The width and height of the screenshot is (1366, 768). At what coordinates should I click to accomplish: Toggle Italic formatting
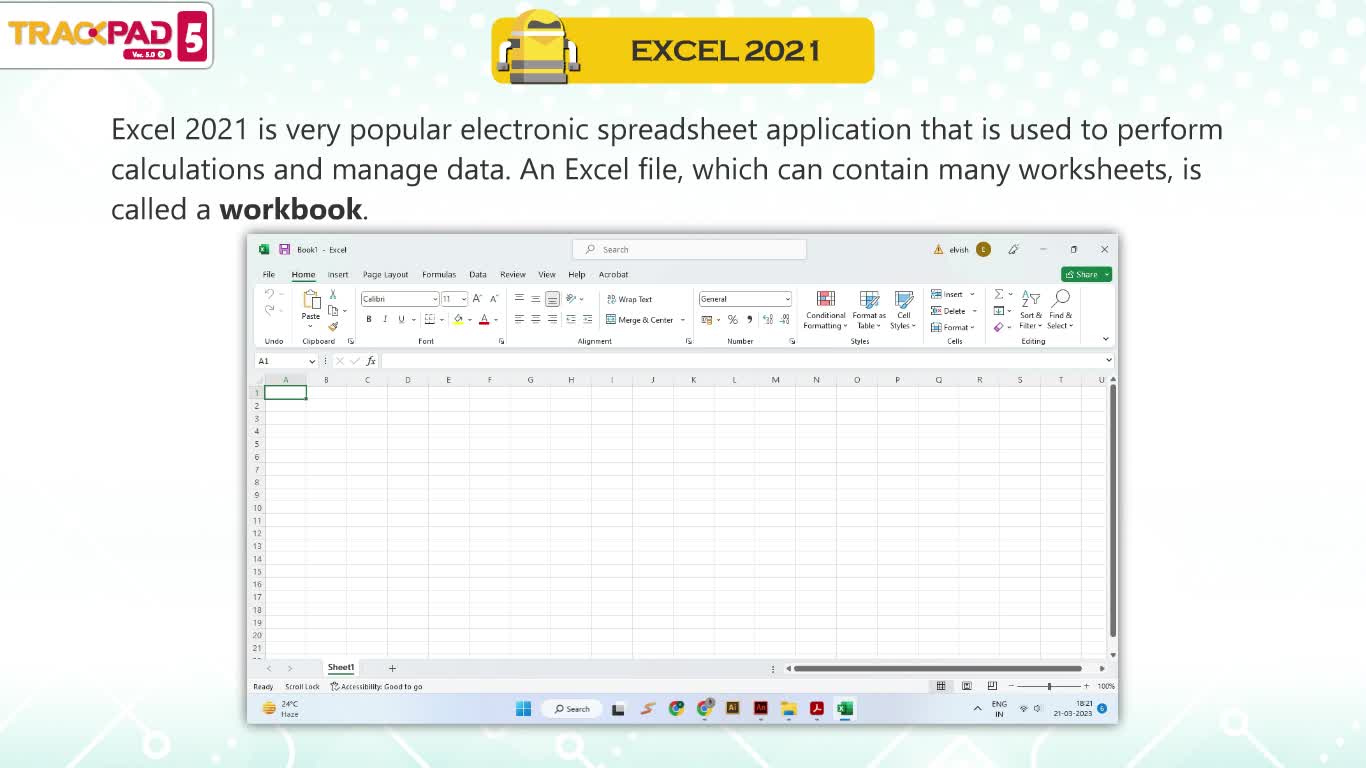click(385, 320)
